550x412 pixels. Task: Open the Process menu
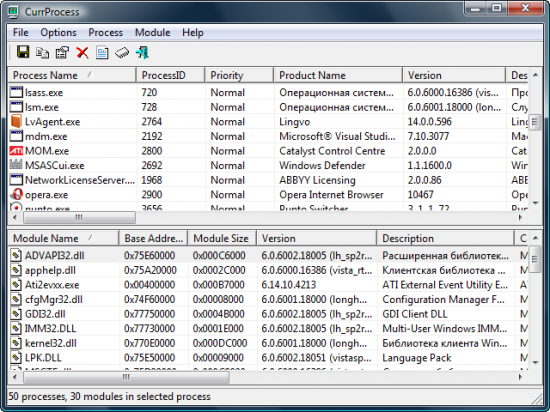click(106, 33)
